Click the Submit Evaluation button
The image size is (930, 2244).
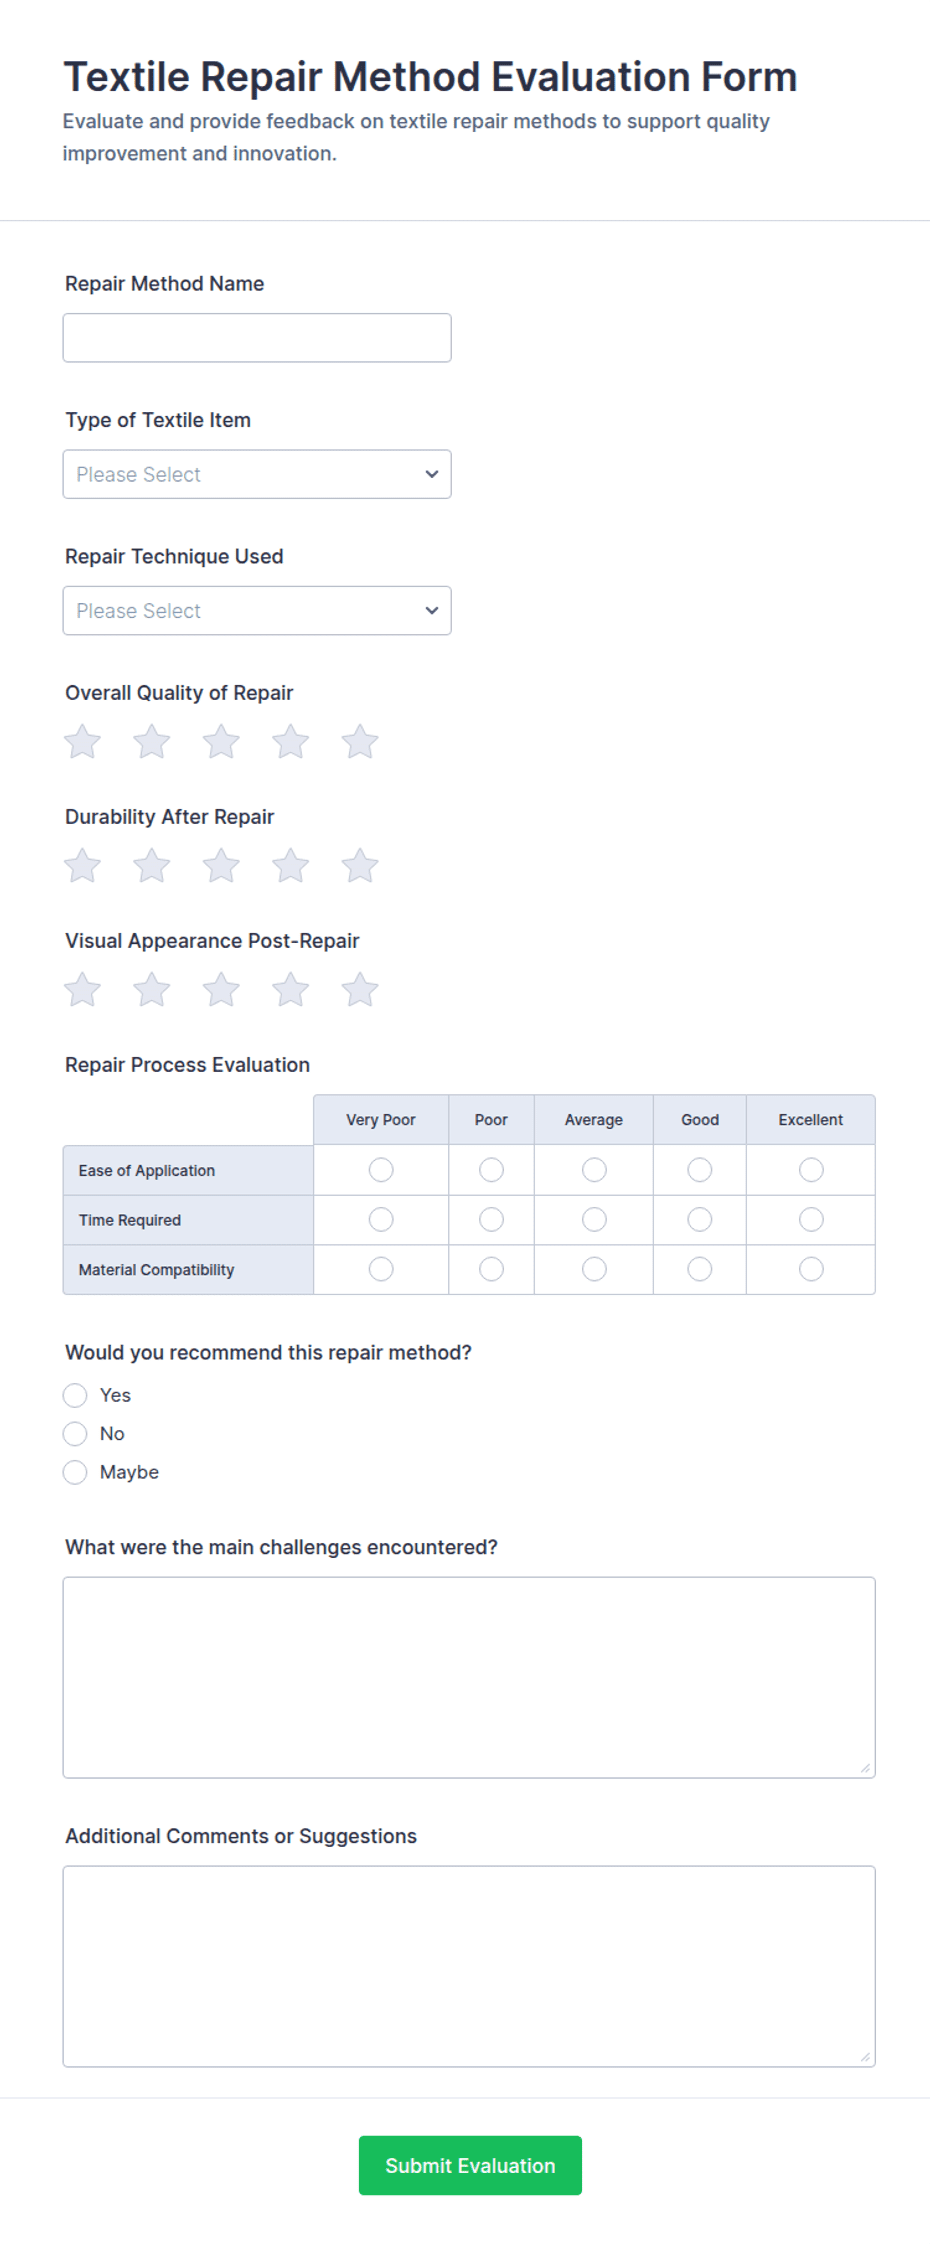click(470, 2165)
